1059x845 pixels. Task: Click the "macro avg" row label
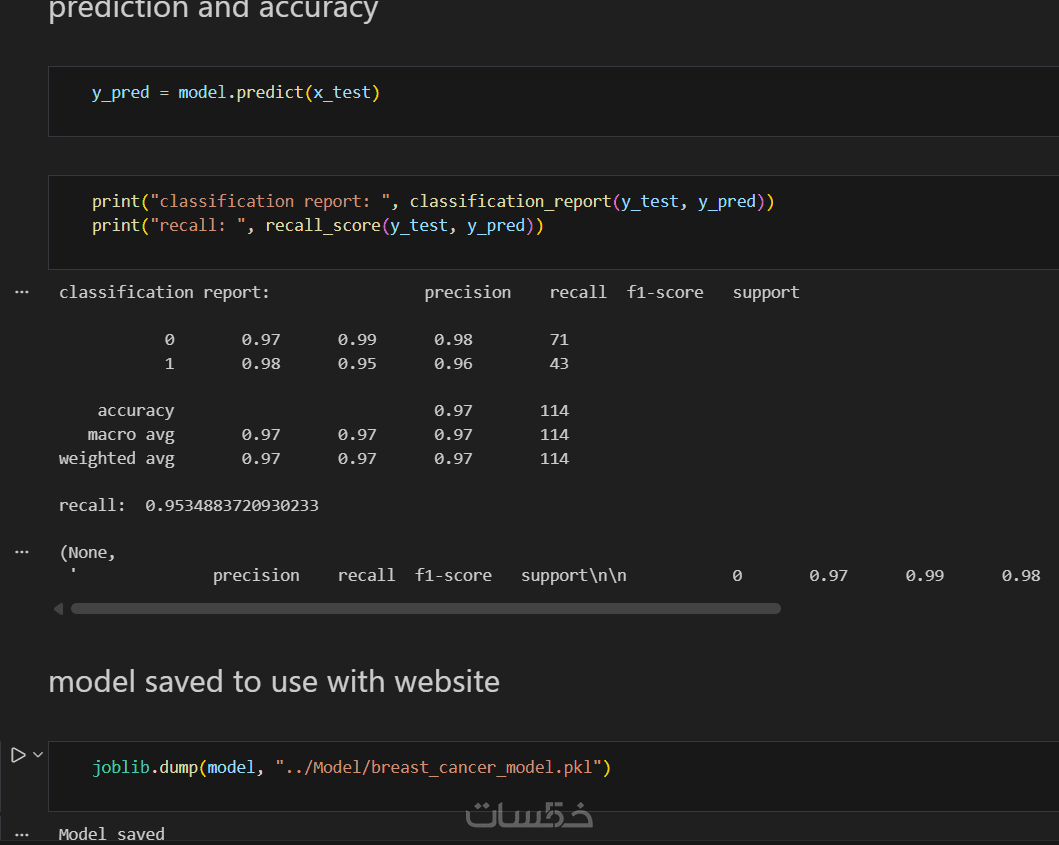coord(131,435)
